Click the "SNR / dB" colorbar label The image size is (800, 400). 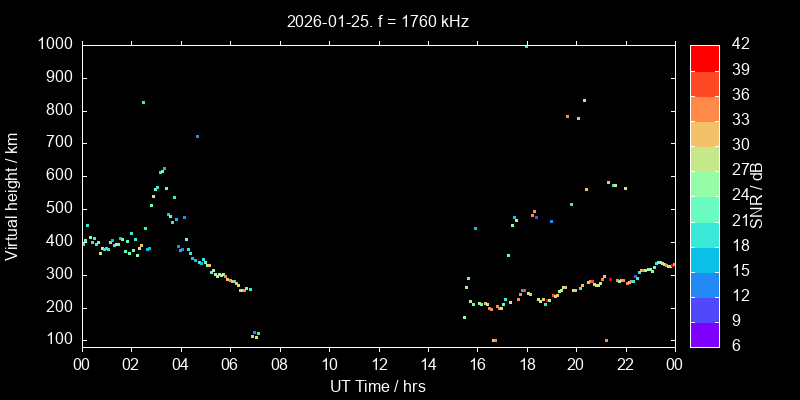click(x=757, y=195)
